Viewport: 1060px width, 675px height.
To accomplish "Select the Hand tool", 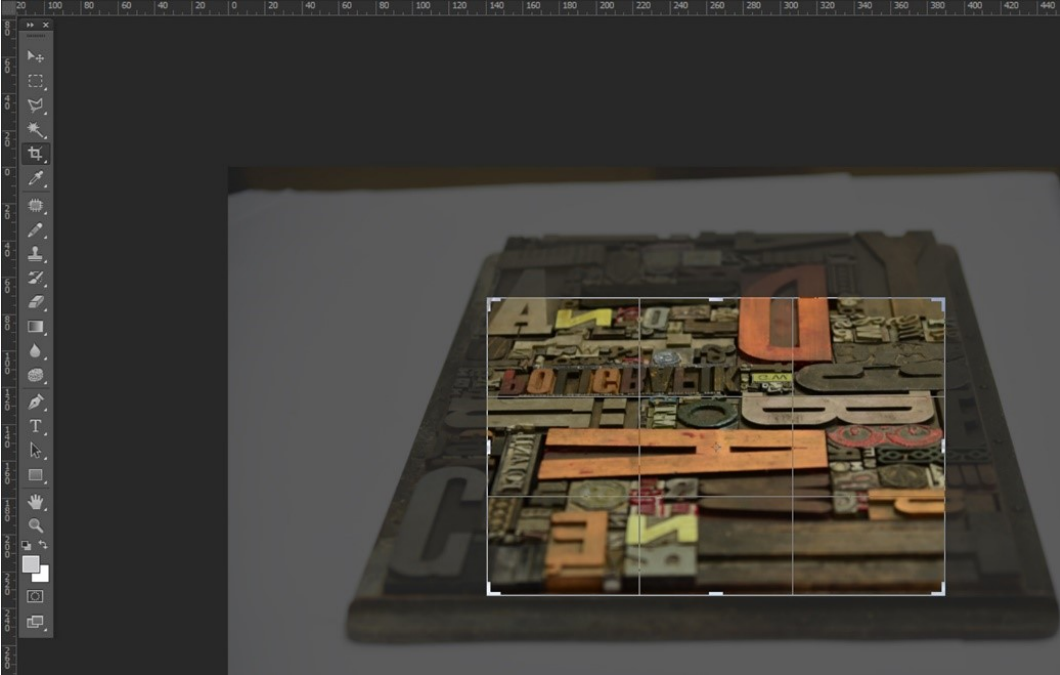I will click(35, 500).
